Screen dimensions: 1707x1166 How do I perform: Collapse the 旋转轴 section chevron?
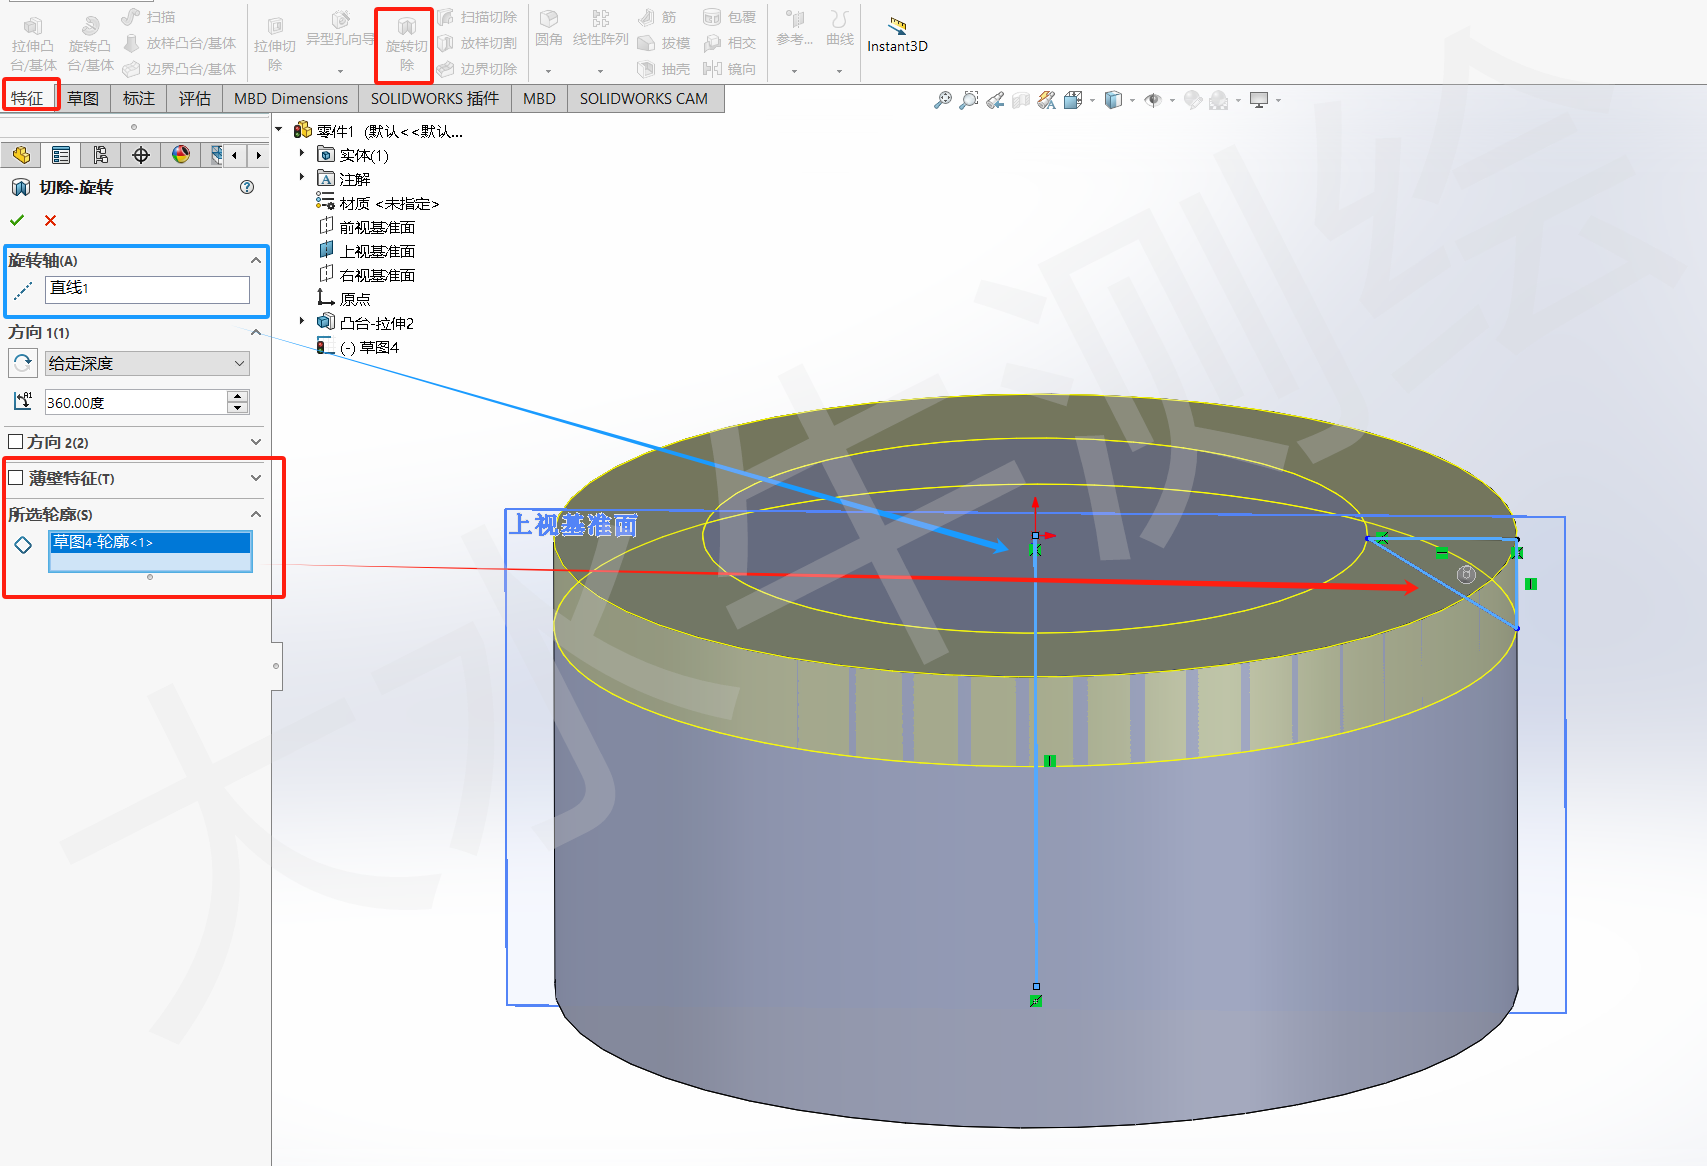click(x=255, y=258)
